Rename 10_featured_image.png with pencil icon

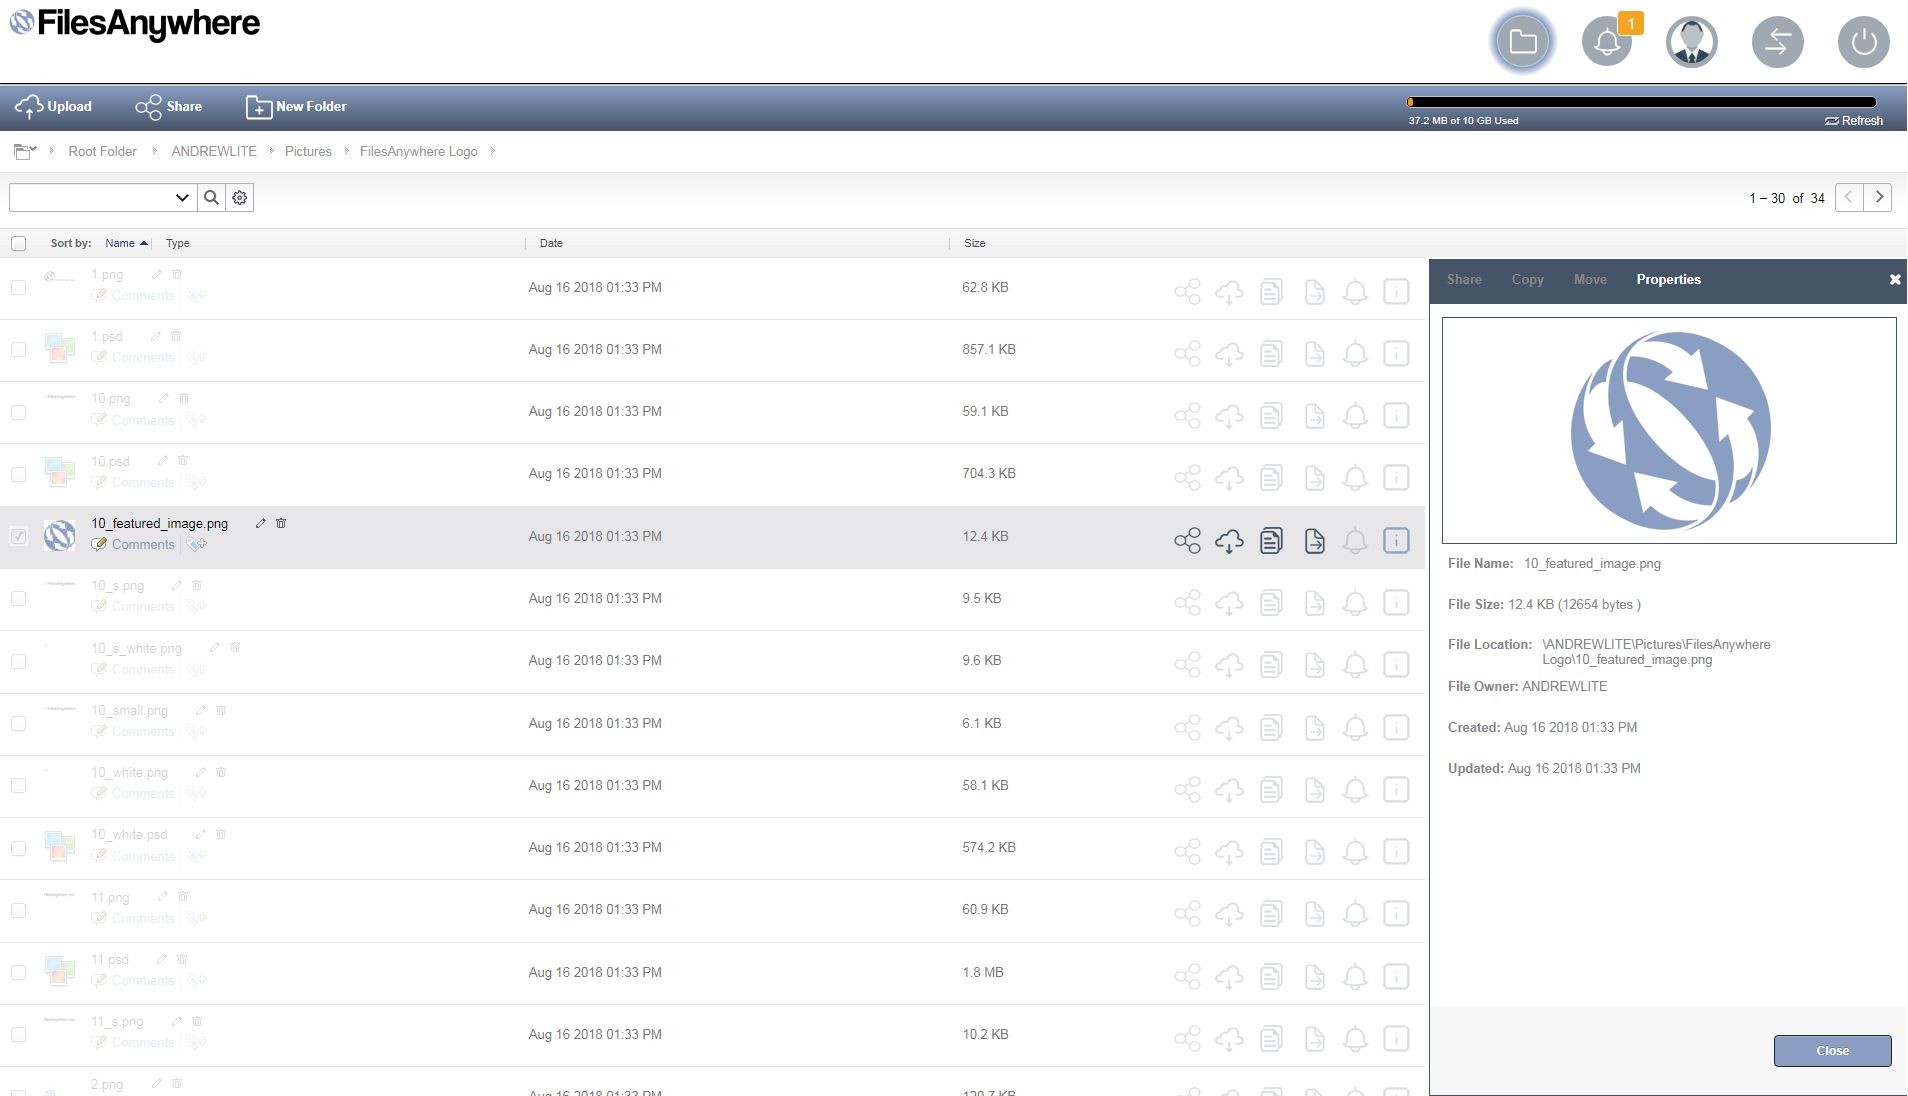pyautogui.click(x=261, y=523)
